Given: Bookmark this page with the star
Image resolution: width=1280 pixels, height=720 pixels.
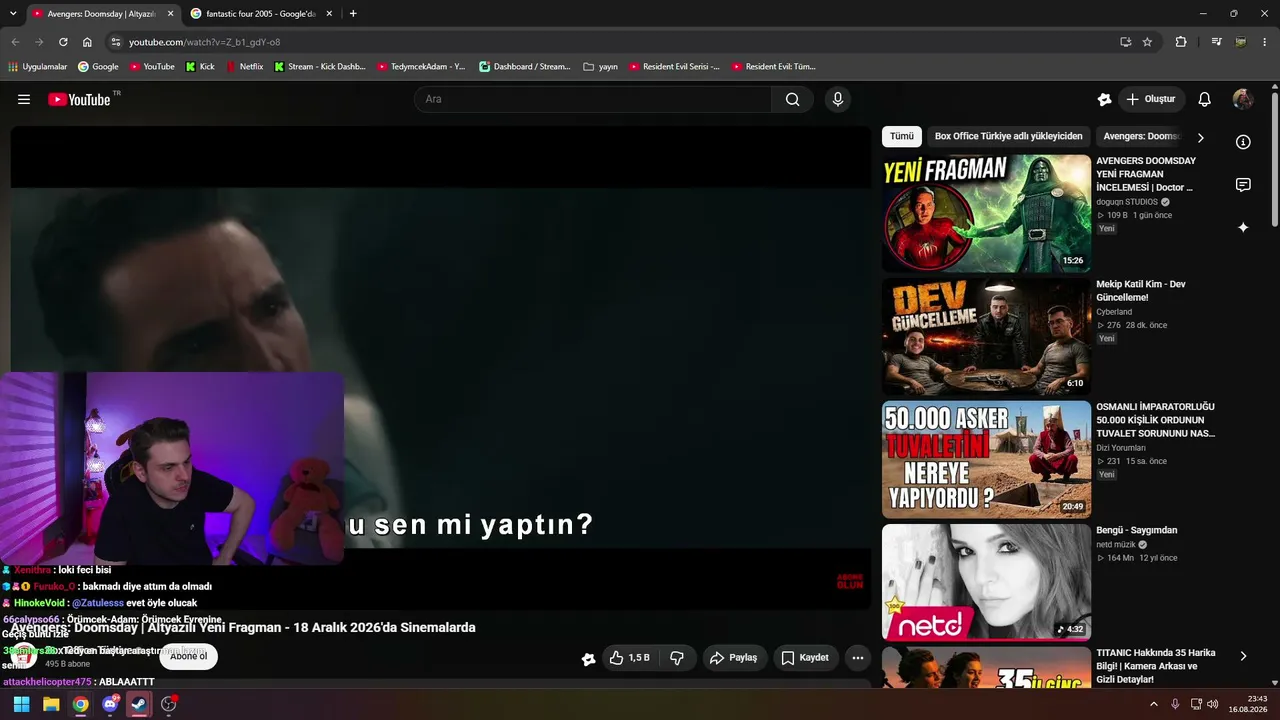Looking at the screenshot, I should 1147,42.
